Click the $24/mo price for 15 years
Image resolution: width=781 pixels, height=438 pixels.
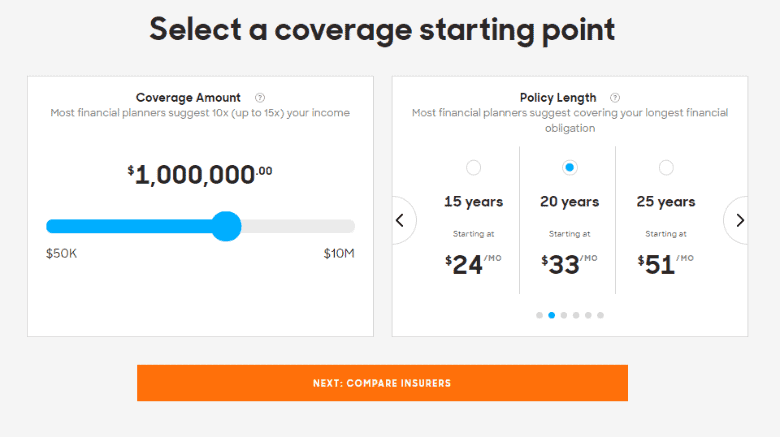[473, 265]
